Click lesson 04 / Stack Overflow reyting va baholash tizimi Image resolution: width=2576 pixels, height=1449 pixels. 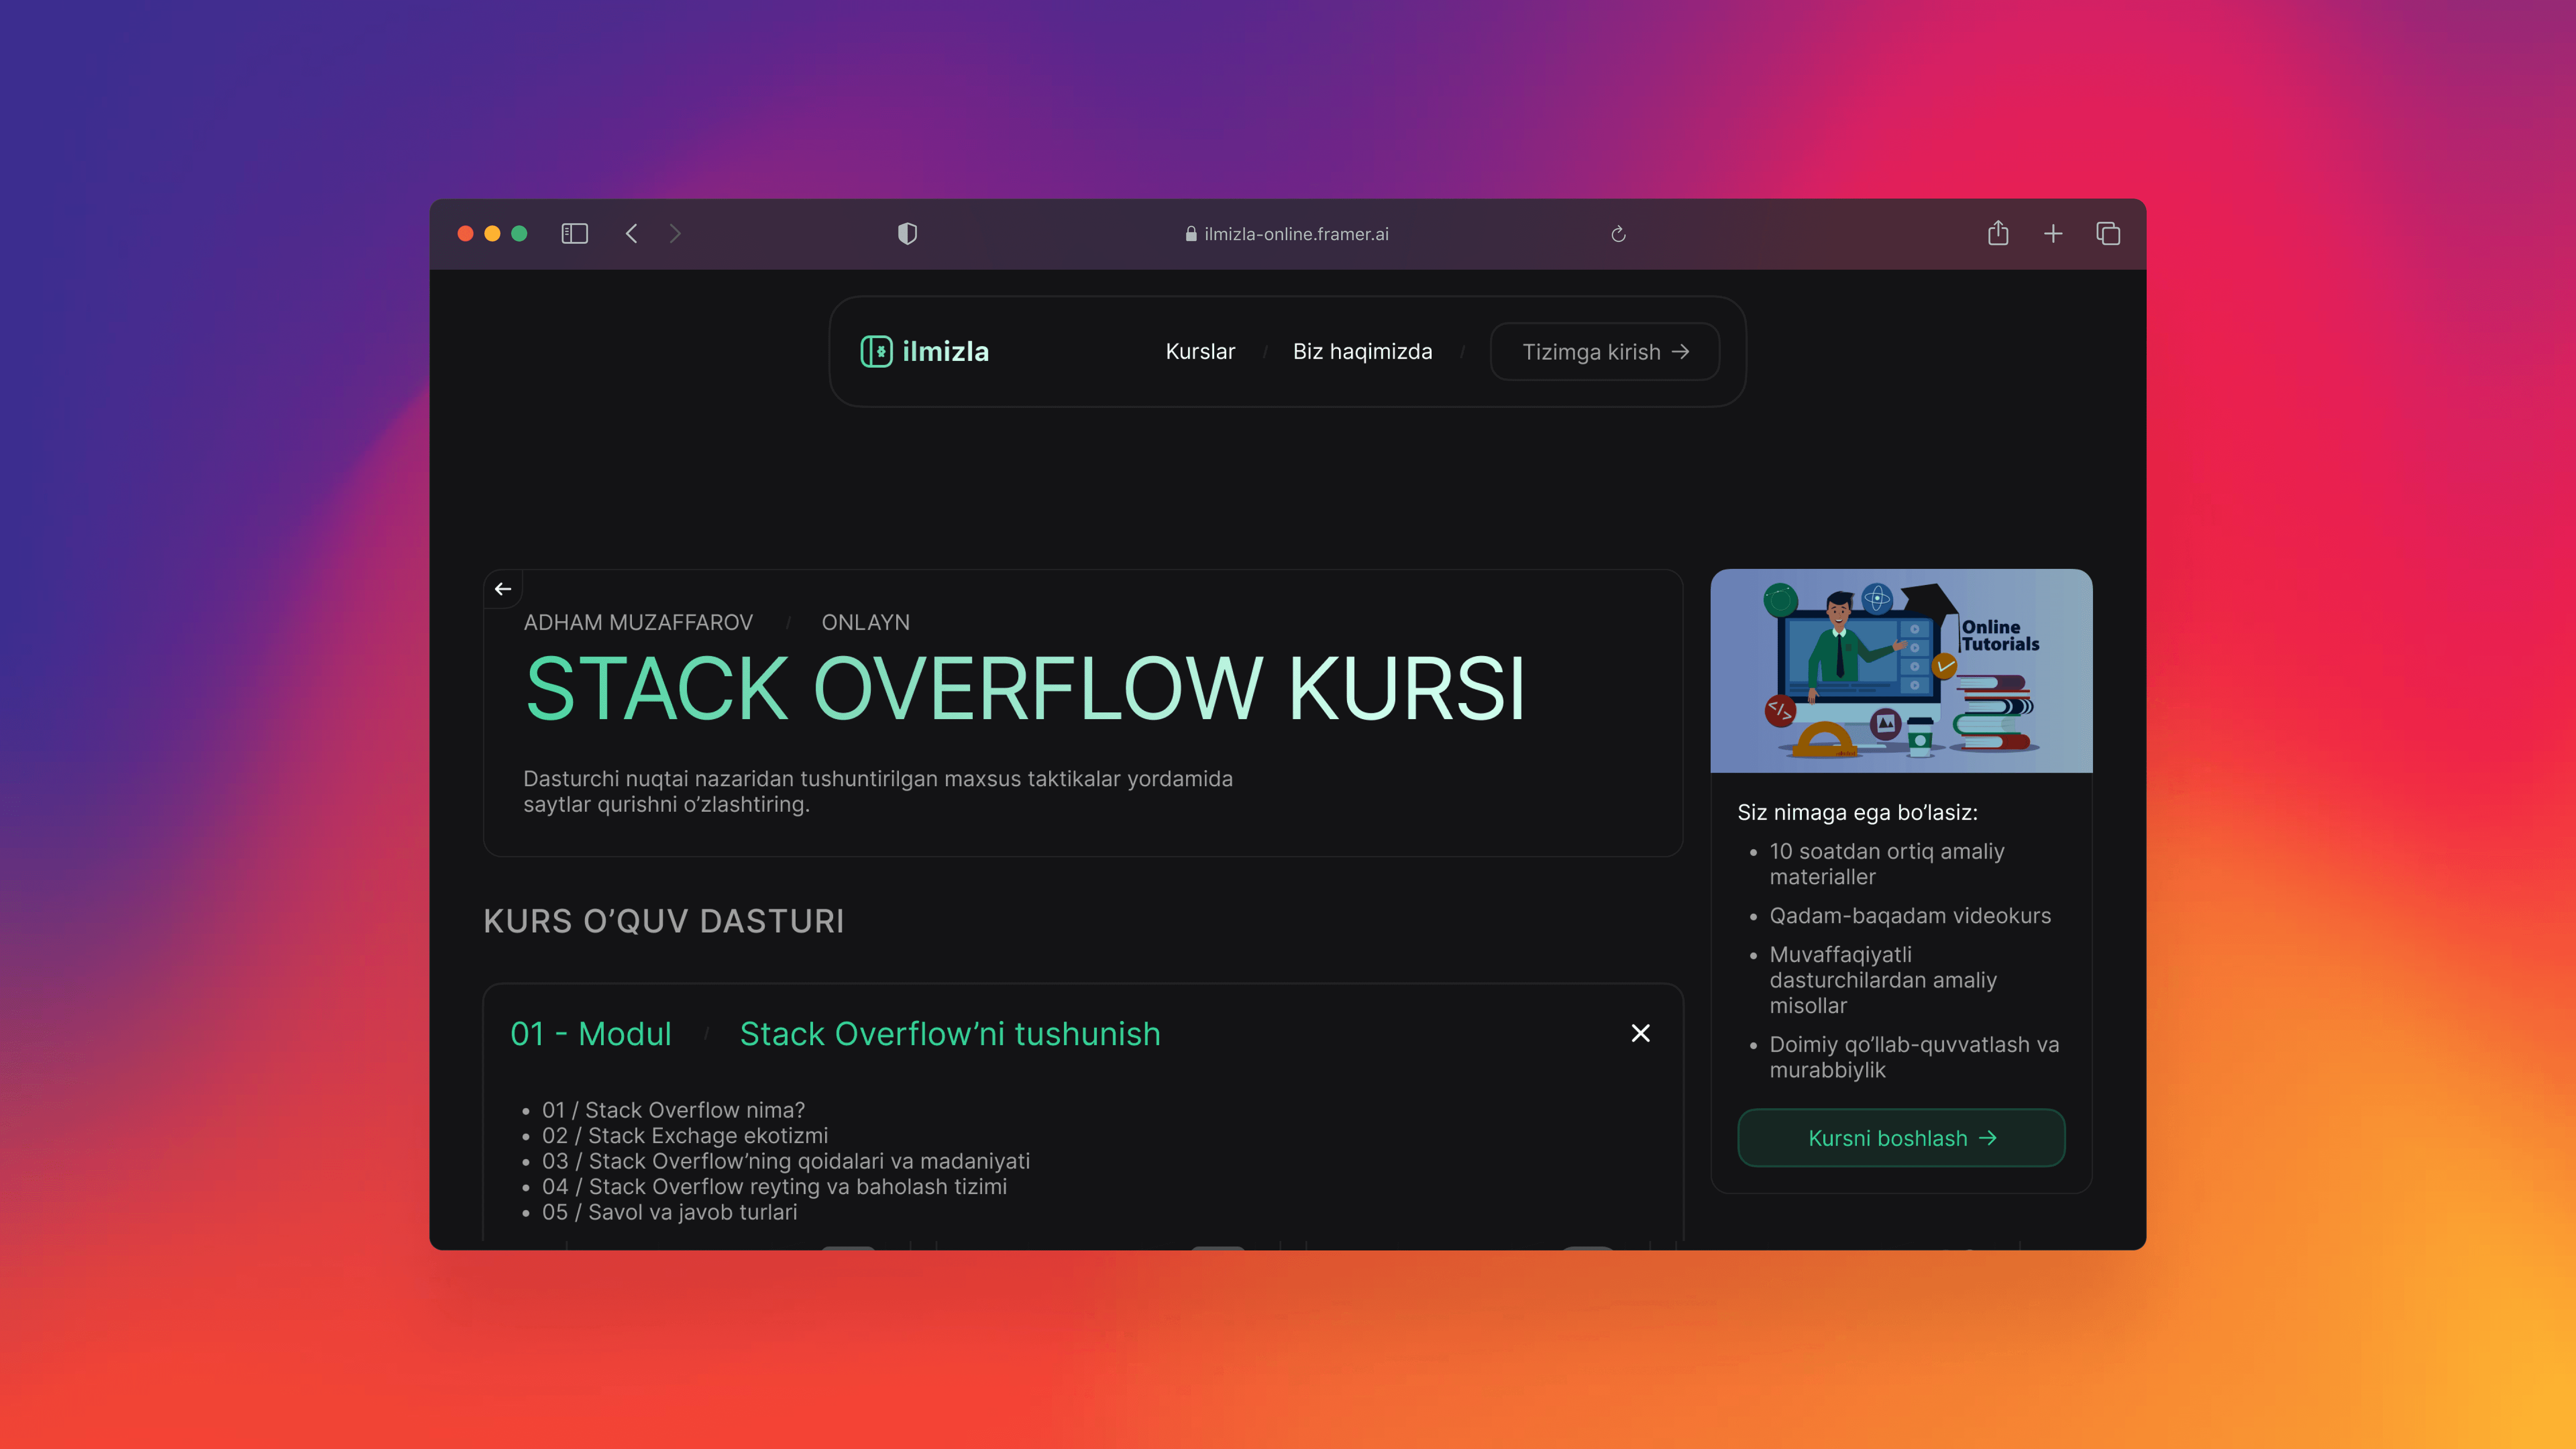click(774, 1187)
